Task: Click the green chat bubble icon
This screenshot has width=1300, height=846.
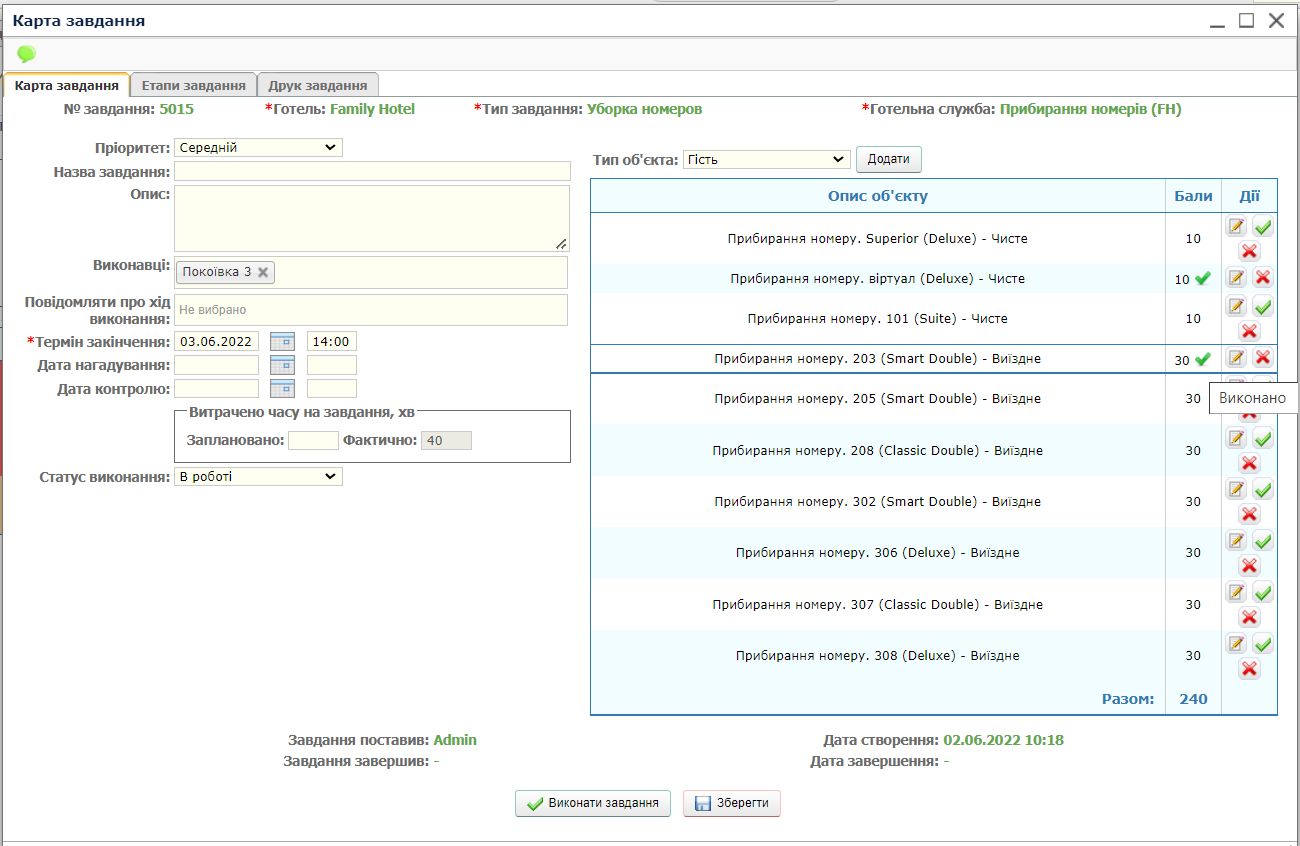Action: coord(26,54)
